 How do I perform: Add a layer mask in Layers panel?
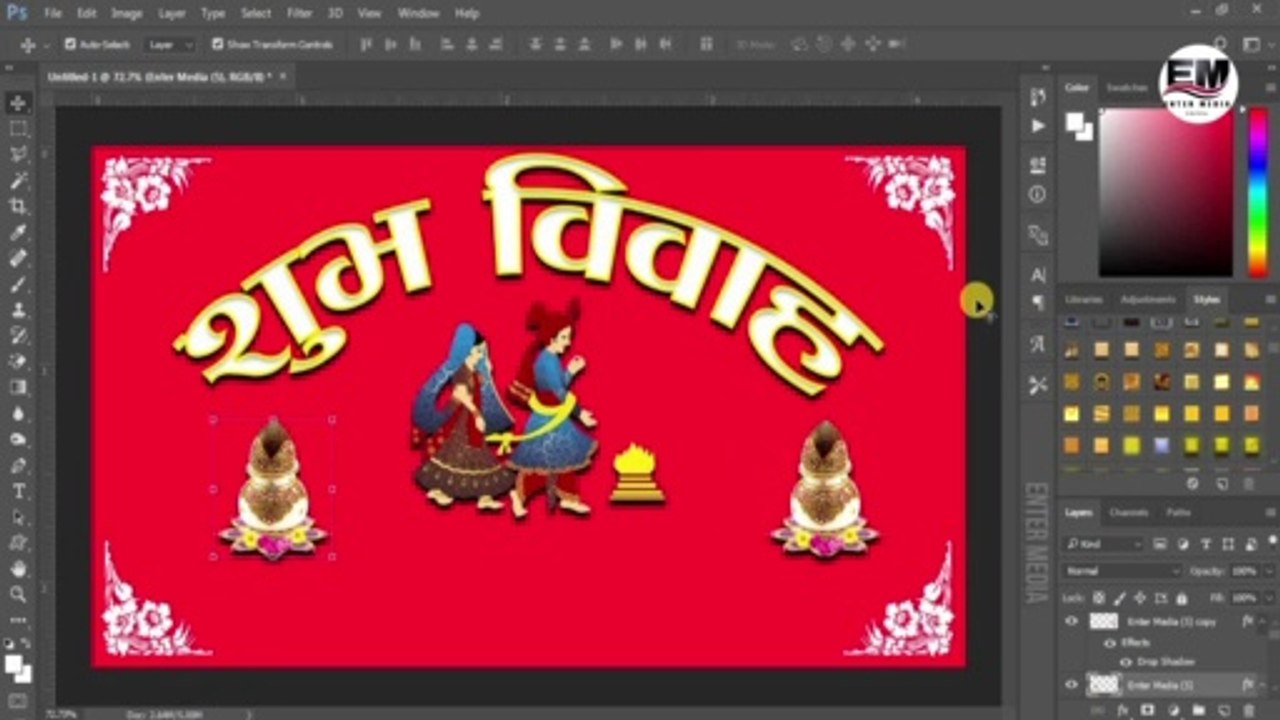point(1148,710)
